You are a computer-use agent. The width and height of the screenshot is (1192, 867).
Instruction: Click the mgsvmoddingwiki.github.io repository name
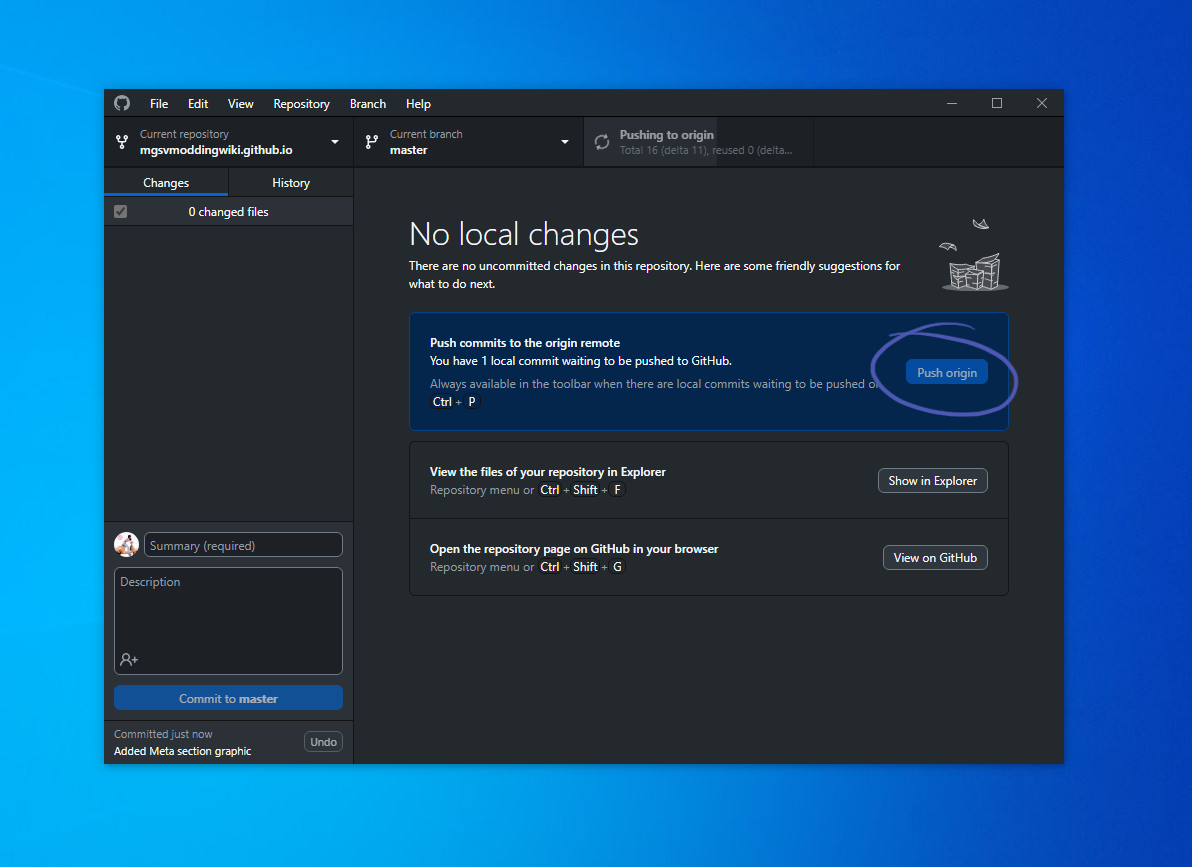(216, 150)
